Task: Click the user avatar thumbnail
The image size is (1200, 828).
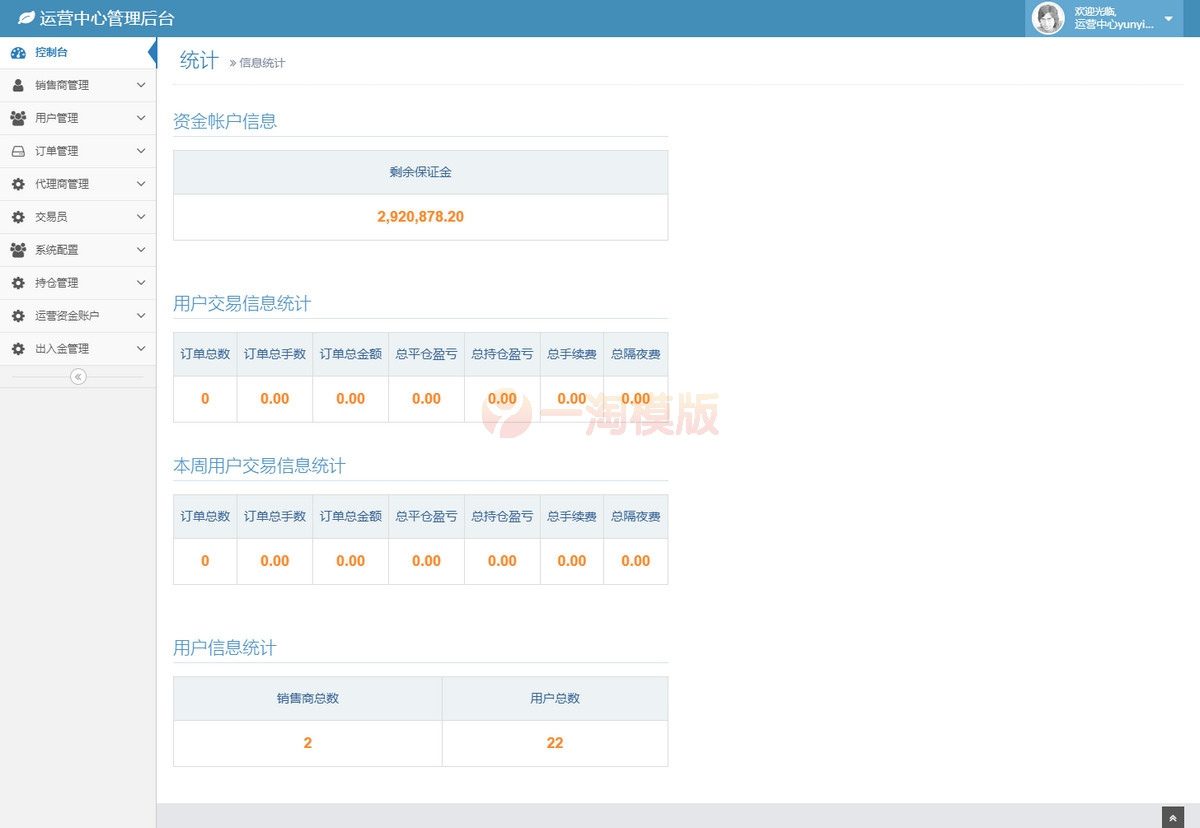Action: (1047, 18)
